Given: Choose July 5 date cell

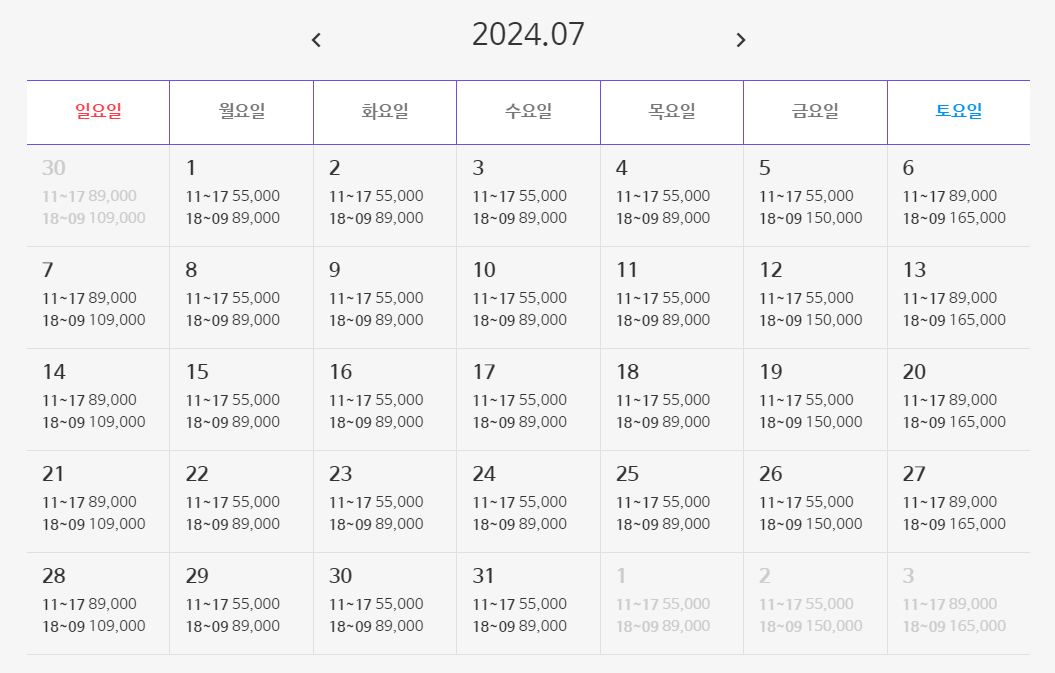Looking at the screenshot, I should pyautogui.click(x=815, y=196).
